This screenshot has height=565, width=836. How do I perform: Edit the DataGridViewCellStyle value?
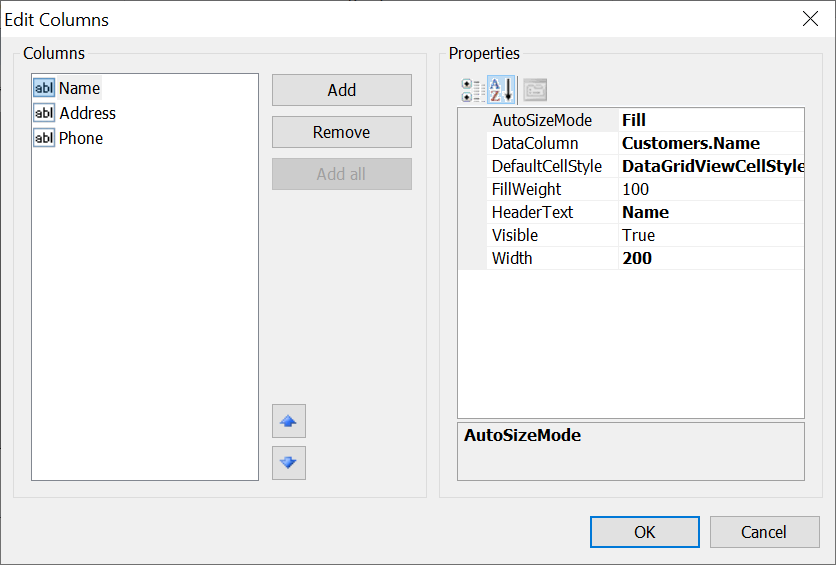(711, 166)
